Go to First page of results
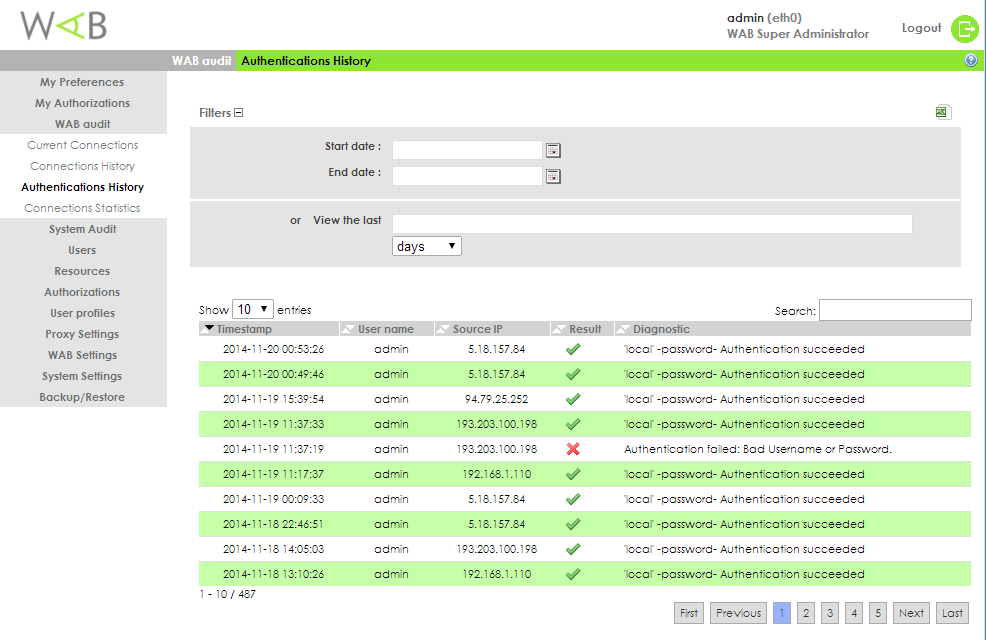Image resolution: width=986 pixels, height=640 pixels. coord(689,613)
